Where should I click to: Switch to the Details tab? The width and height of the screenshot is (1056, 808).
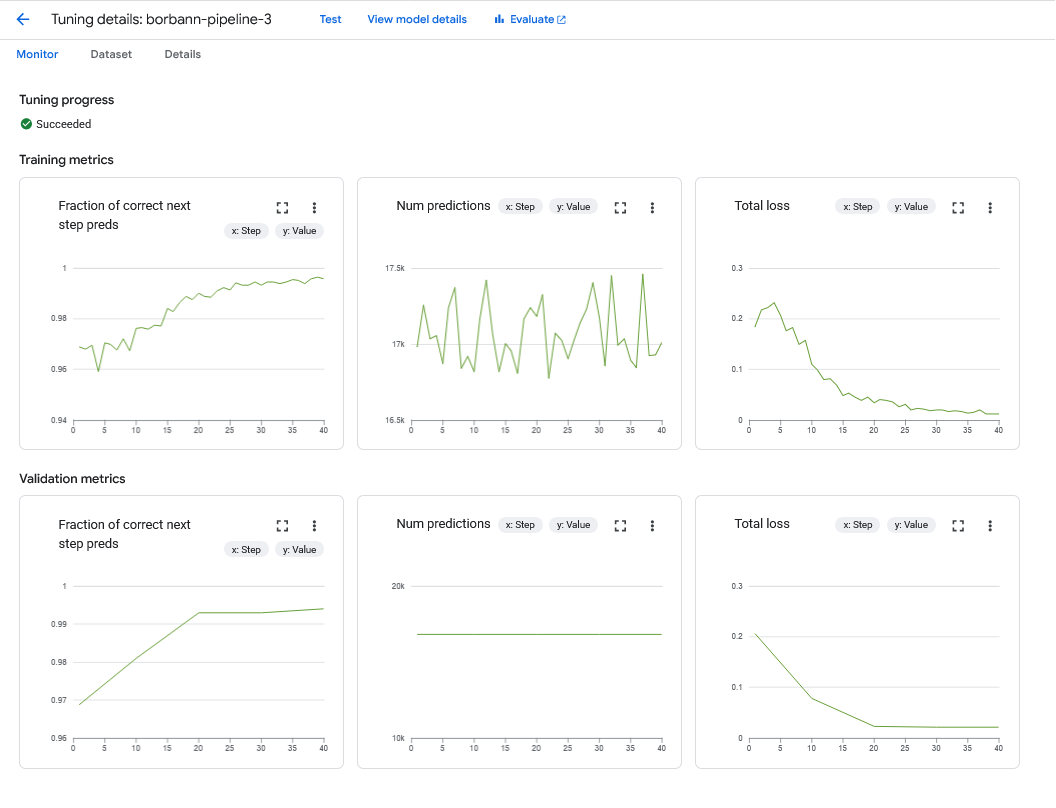click(182, 54)
